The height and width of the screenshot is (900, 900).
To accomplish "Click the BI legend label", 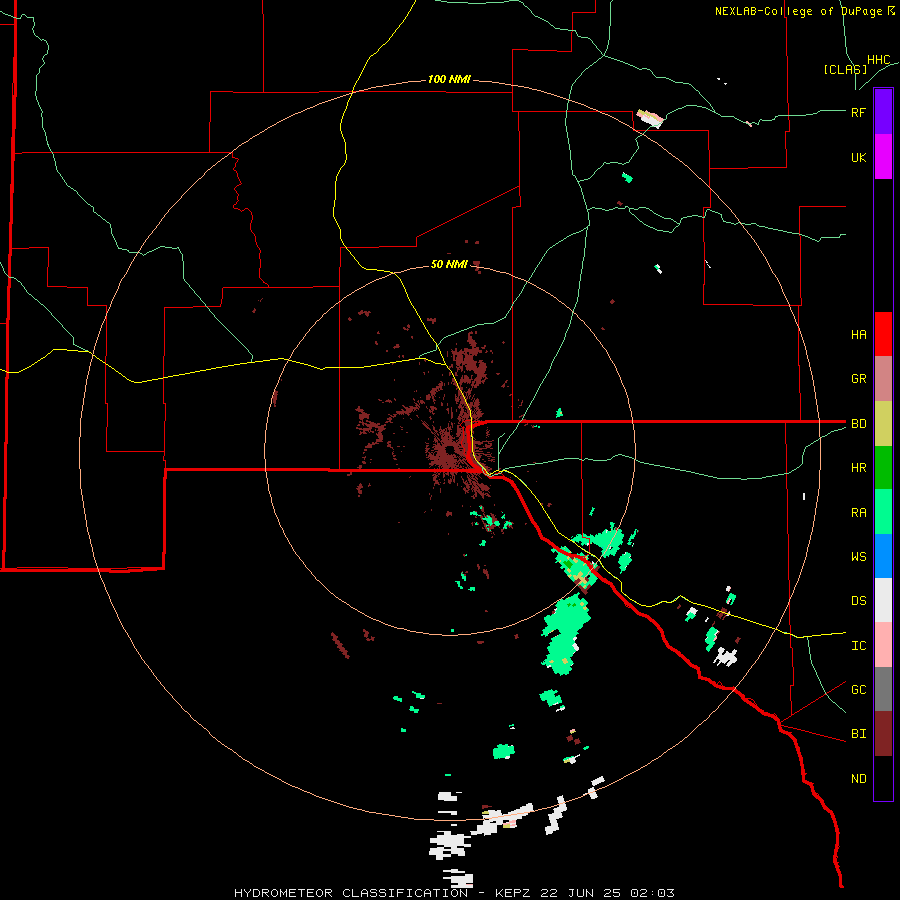I will 859,734.
